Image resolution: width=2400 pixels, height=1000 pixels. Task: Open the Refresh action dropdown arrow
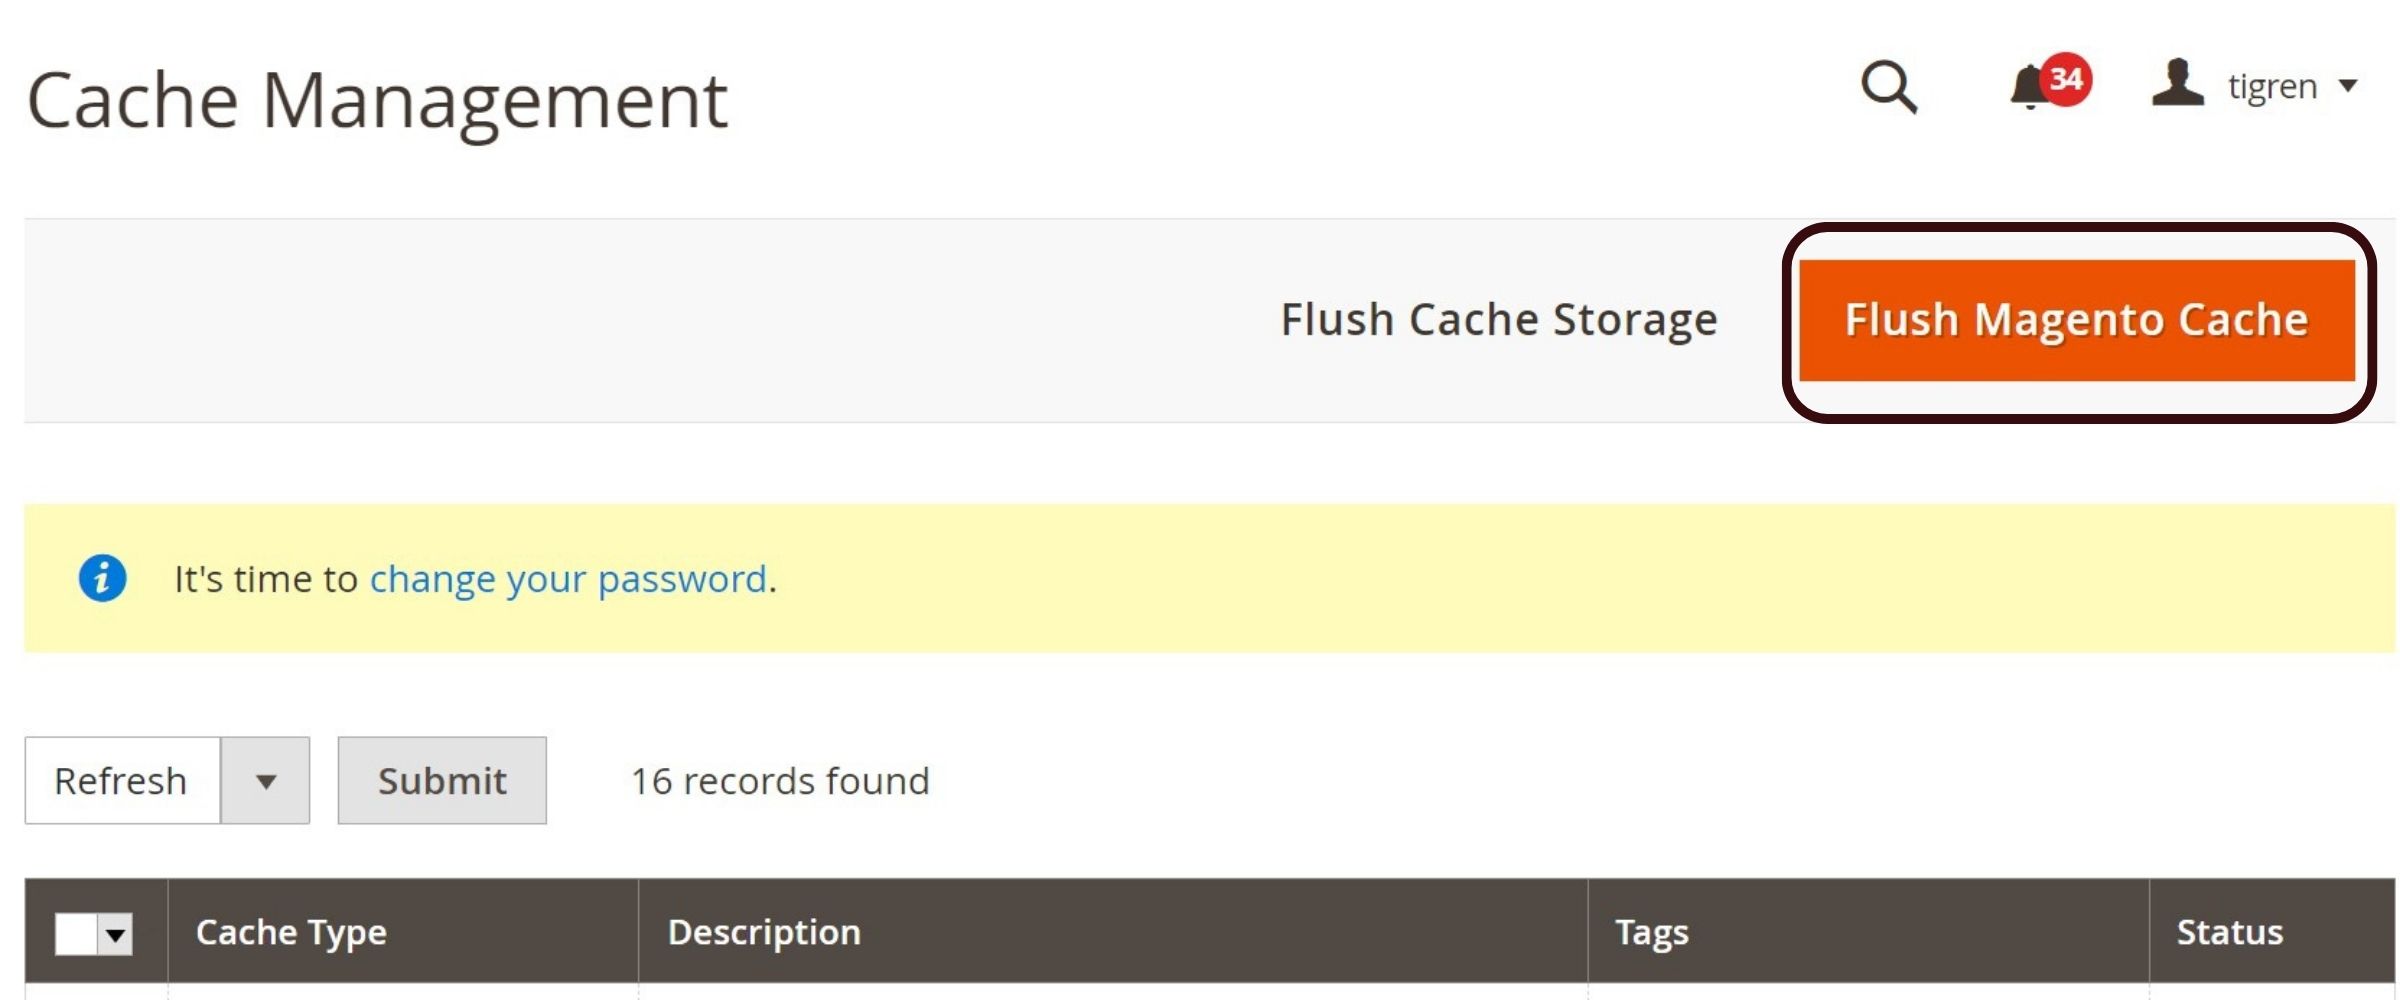tap(265, 781)
